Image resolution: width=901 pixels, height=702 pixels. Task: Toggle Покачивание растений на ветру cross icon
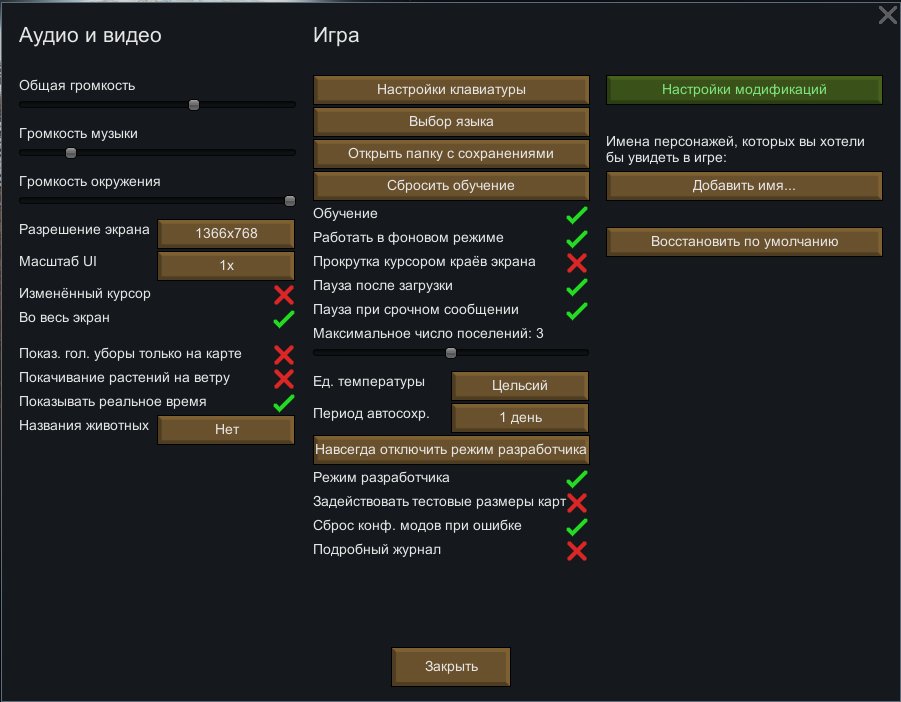tap(284, 378)
